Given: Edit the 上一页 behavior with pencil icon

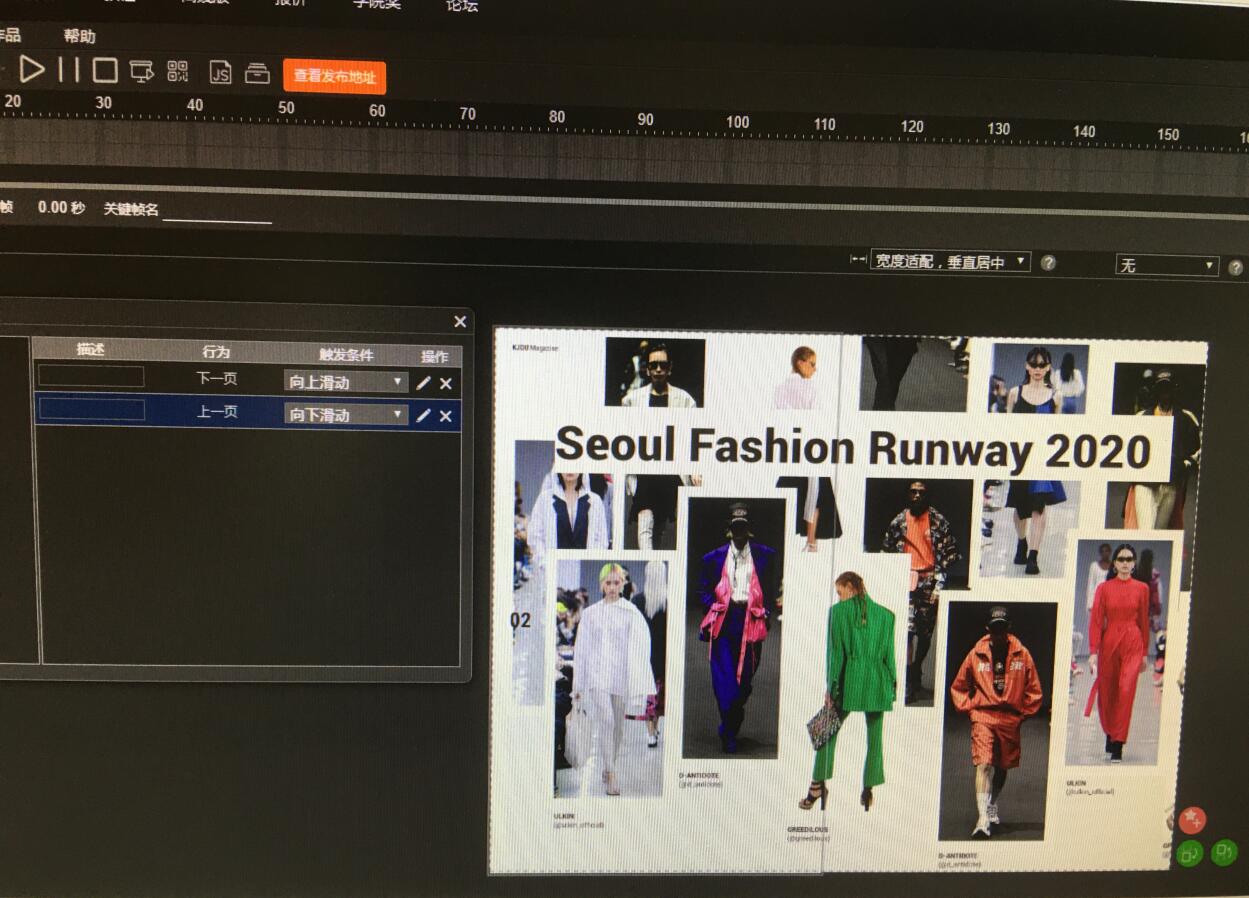Looking at the screenshot, I should pyautogui.click(x=424, y=415).
